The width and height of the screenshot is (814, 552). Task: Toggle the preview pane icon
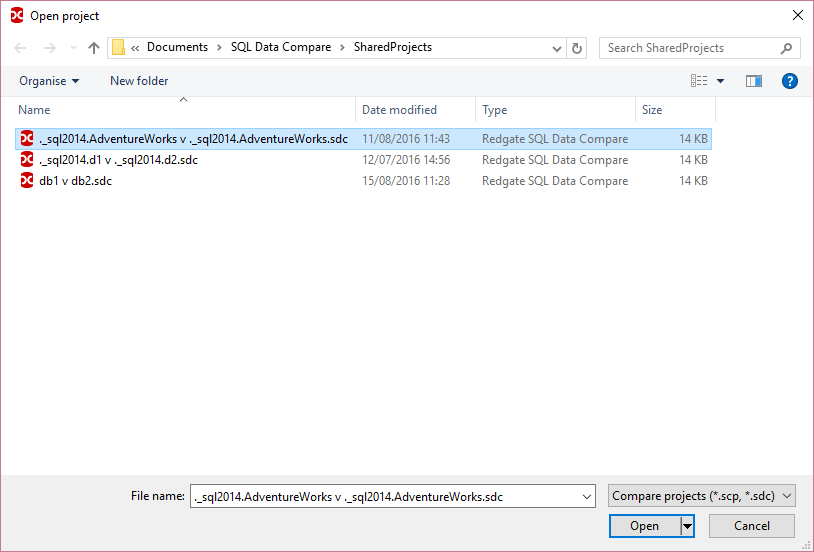tap(754, 81)
